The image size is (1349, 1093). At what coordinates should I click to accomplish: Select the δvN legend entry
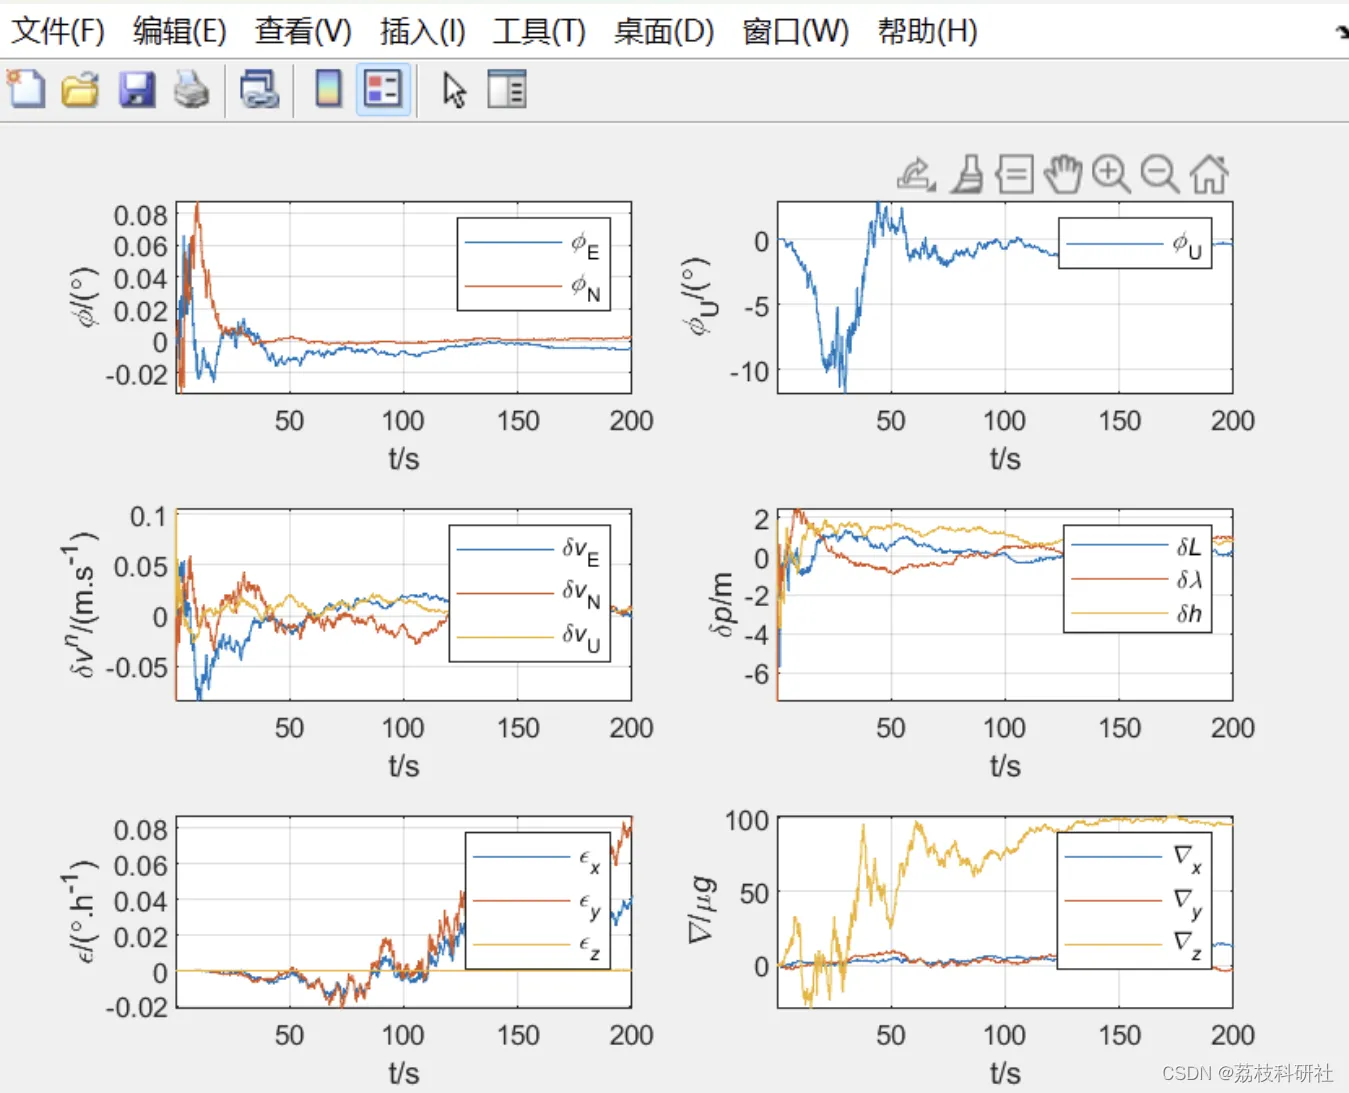[x=528, y=593]
